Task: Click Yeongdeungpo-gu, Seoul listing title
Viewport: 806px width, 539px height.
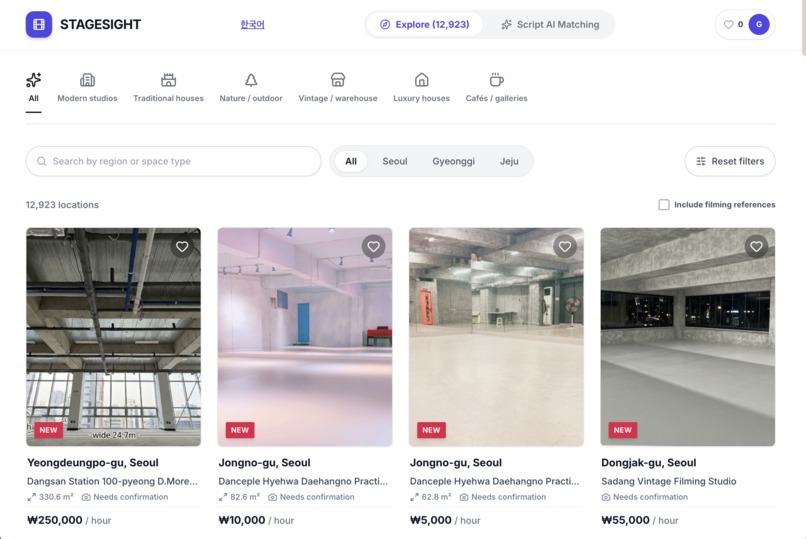Action: coord(93,462)
